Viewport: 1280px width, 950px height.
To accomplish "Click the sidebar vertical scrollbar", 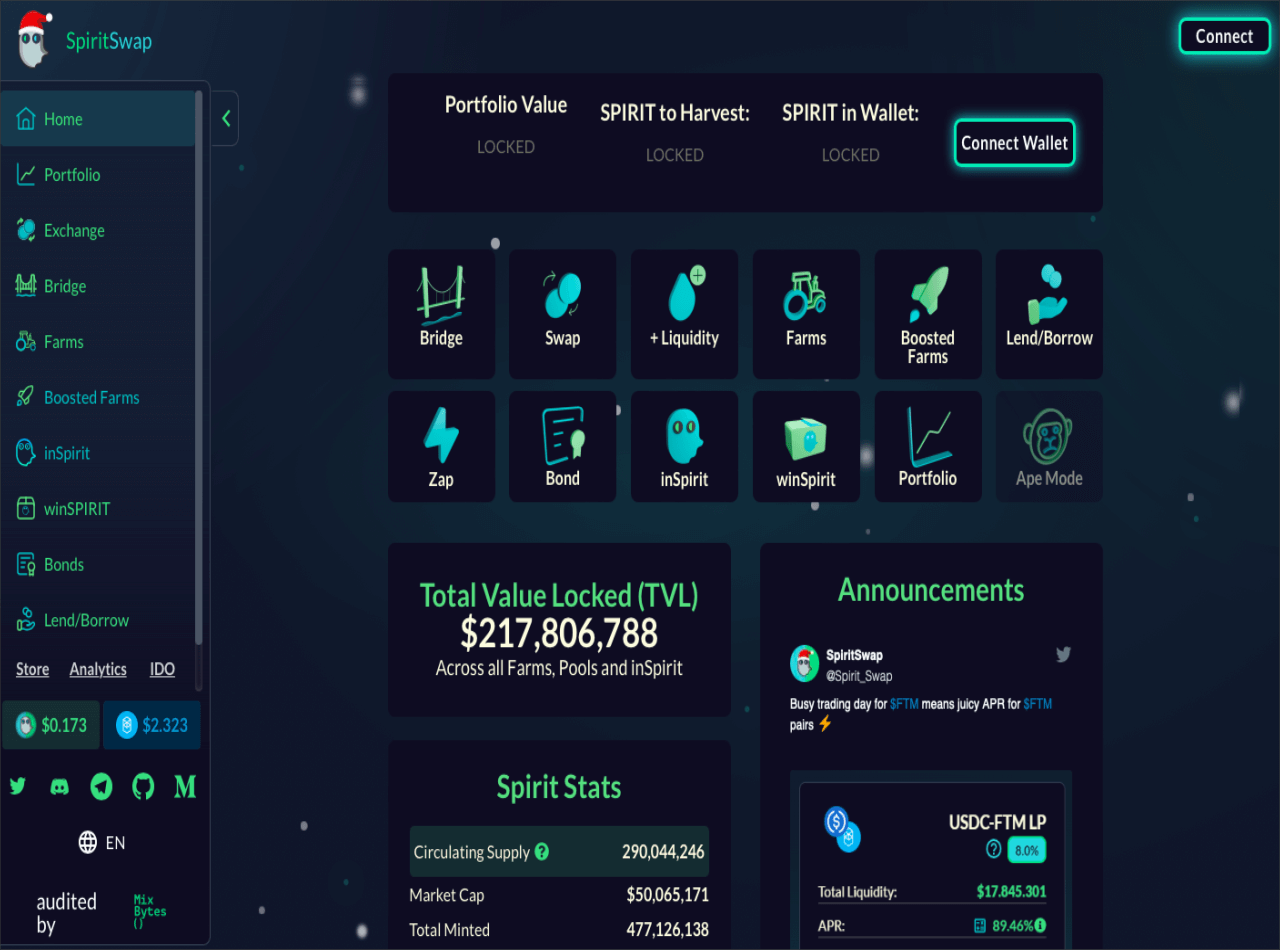I will click(198, 367).
